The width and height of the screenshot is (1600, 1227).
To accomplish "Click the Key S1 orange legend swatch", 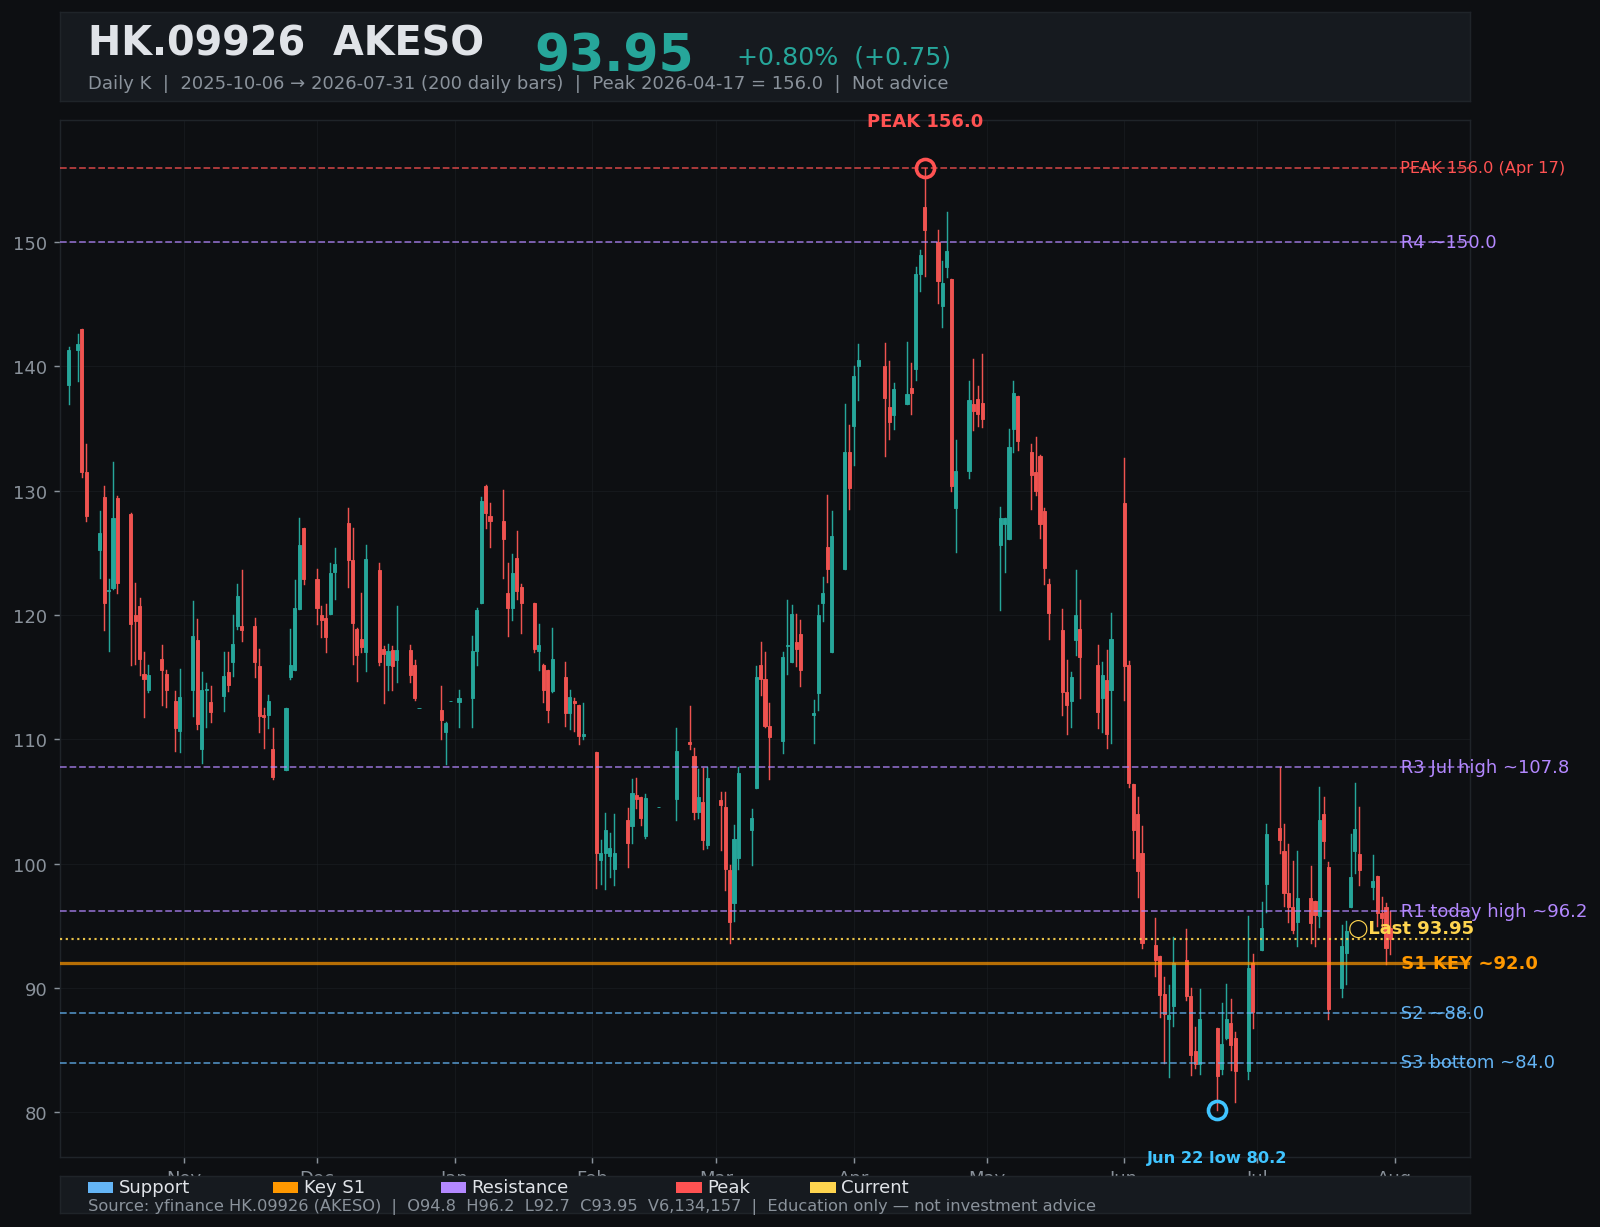I will [285, 1187].
